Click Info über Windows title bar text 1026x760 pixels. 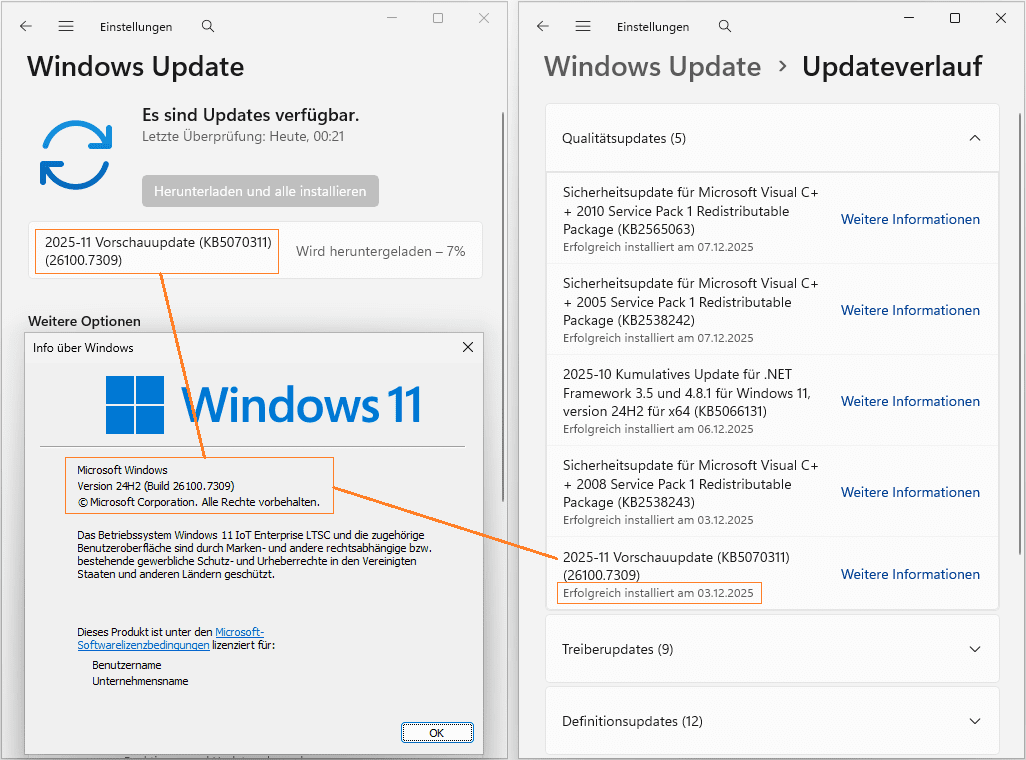[83, 348]
